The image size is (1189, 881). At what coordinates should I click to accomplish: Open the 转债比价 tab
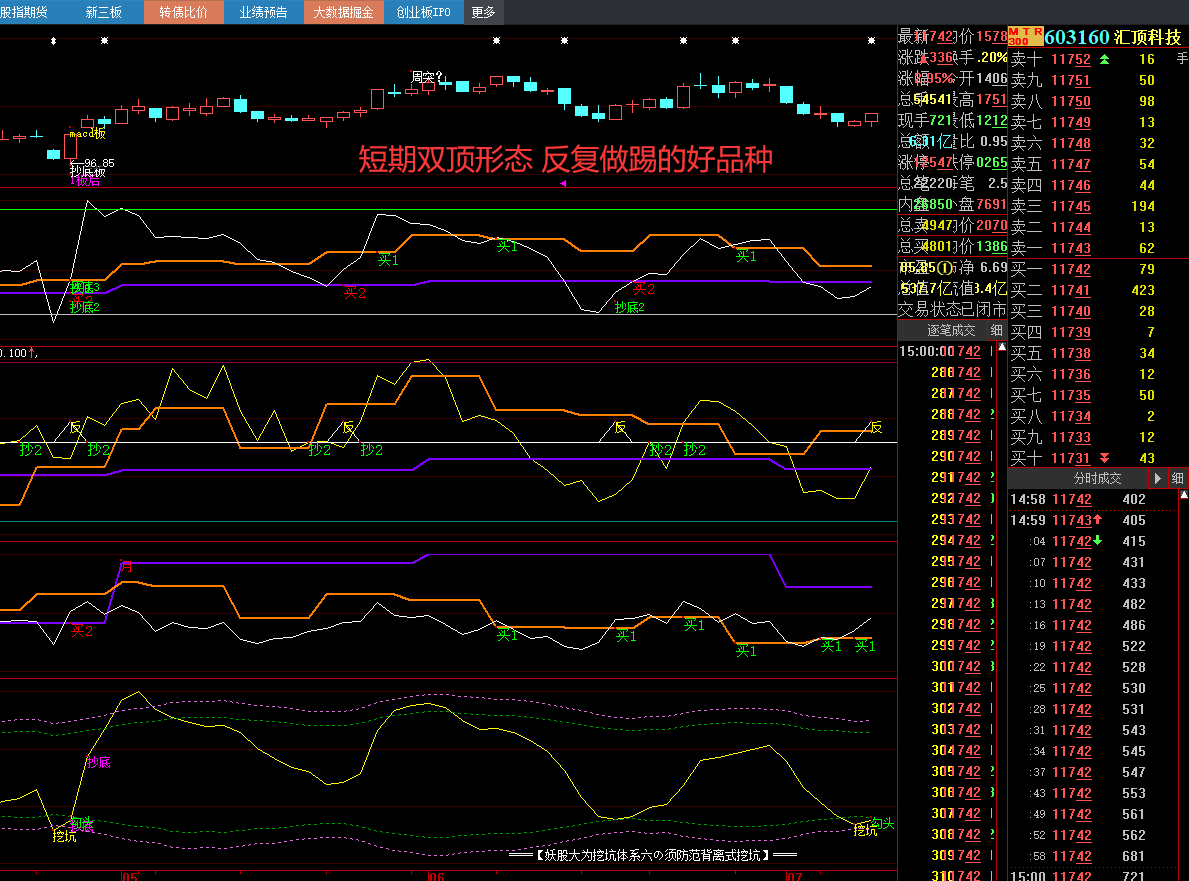(184, 12)
